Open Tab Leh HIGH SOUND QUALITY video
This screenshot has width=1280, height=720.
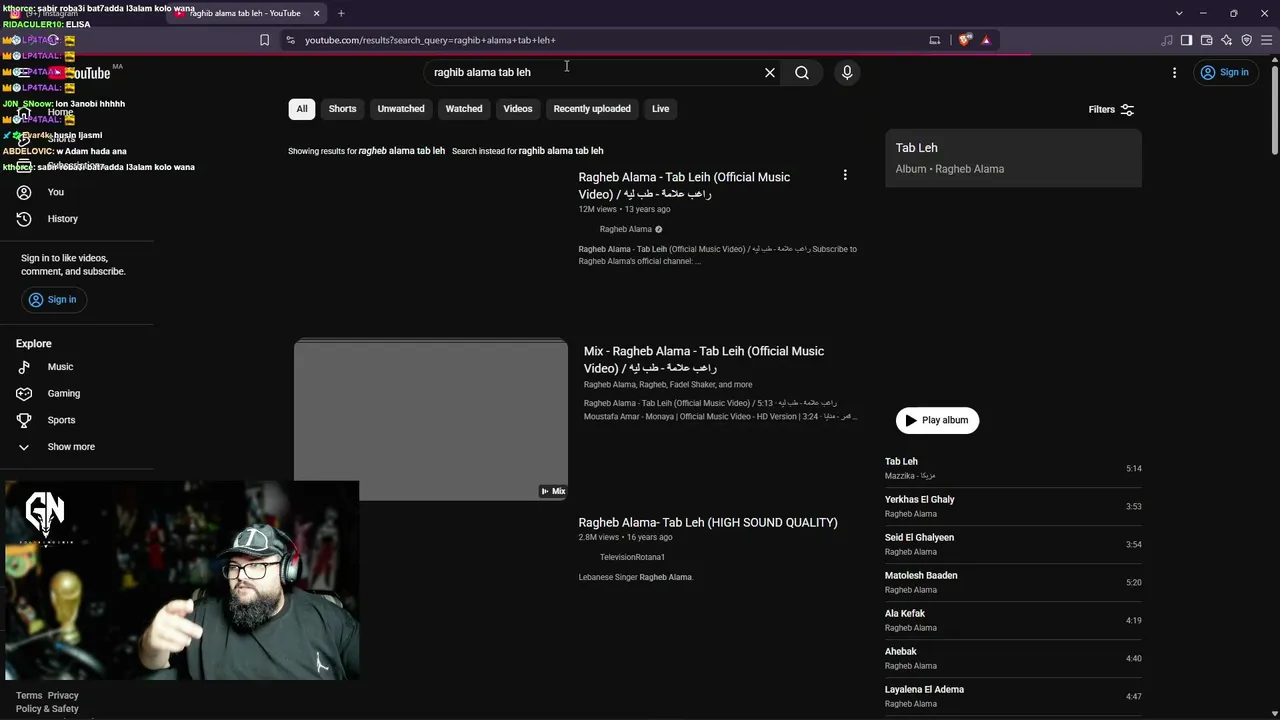point(708,522)
